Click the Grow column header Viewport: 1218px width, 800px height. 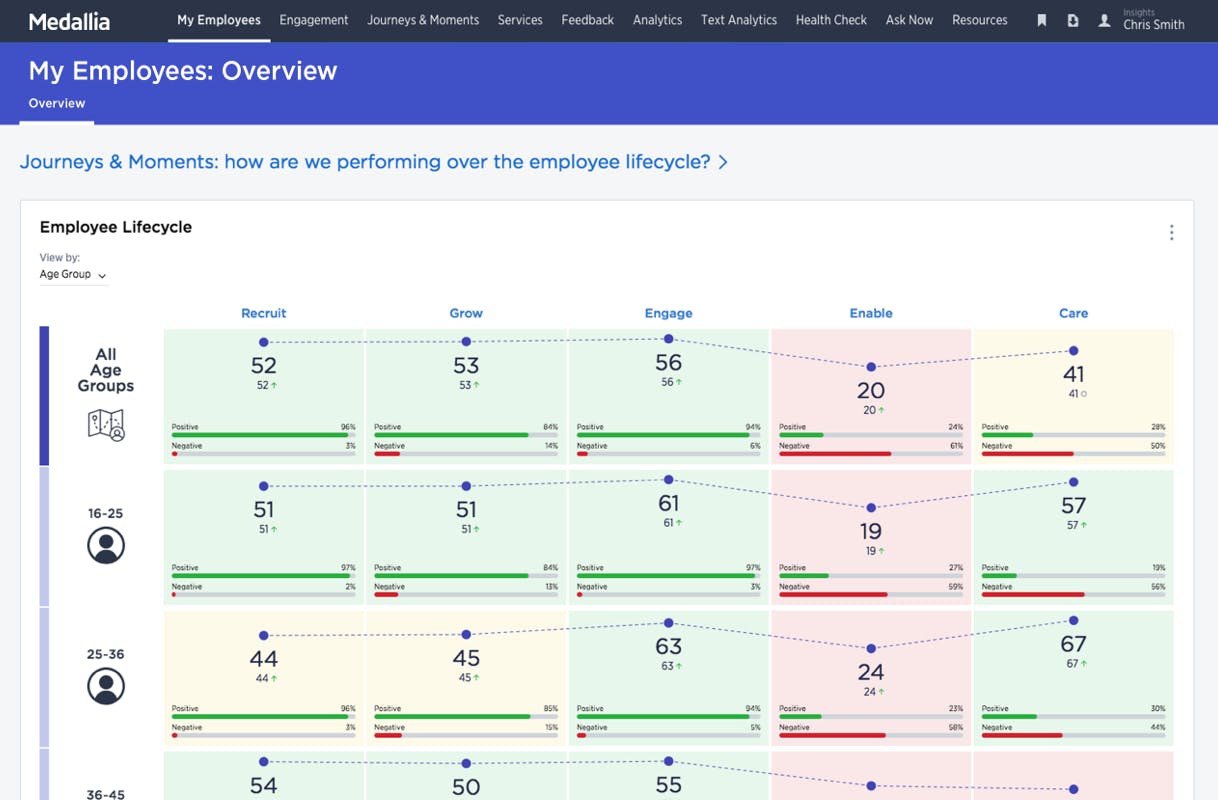click(x=466, y=313)
